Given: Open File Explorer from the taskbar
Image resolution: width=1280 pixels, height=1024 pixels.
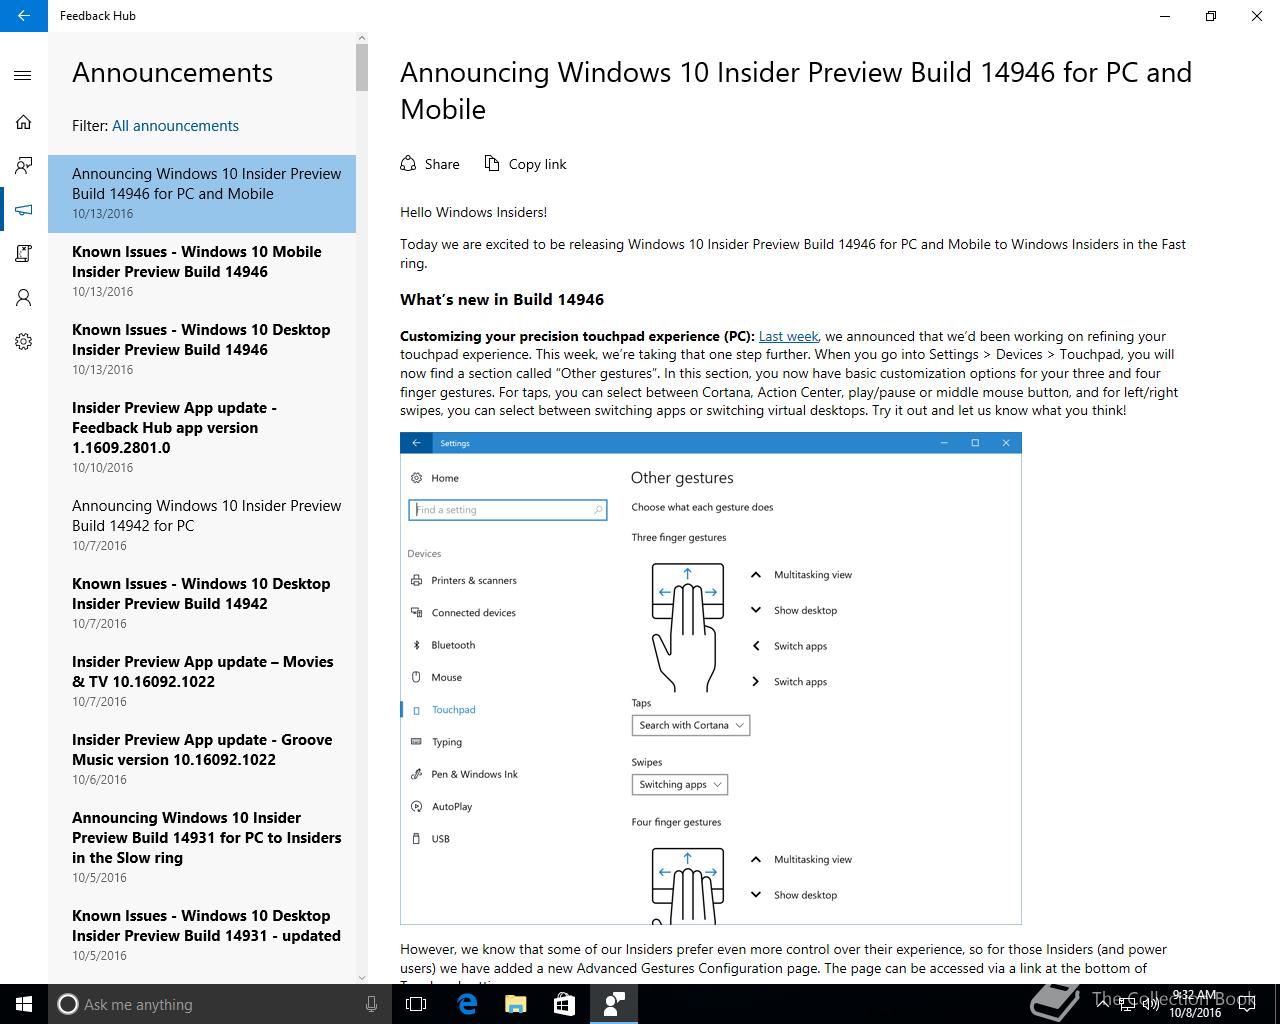Looking at the screenshot, I should click(x=515, y=1004).
